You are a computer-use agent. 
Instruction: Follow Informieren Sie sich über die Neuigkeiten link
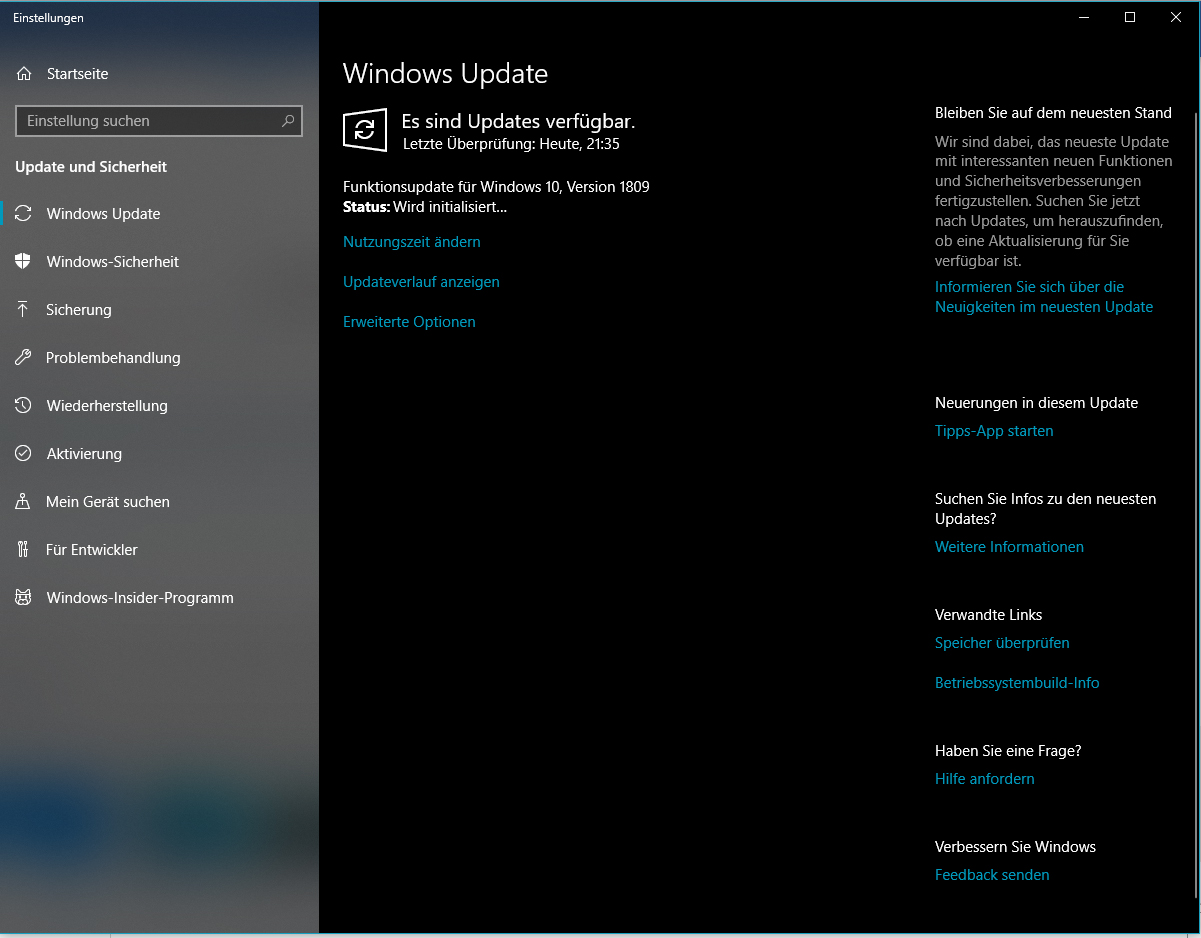click(1044, 297)
